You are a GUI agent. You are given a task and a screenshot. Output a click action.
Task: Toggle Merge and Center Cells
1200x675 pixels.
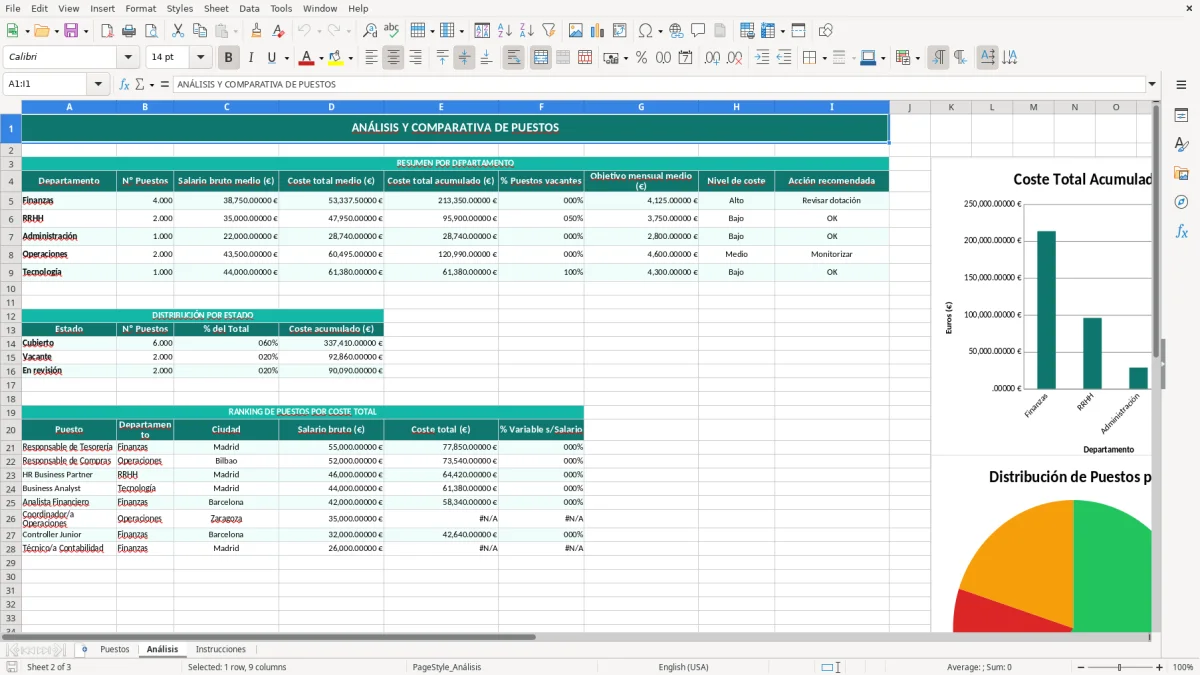541,58
